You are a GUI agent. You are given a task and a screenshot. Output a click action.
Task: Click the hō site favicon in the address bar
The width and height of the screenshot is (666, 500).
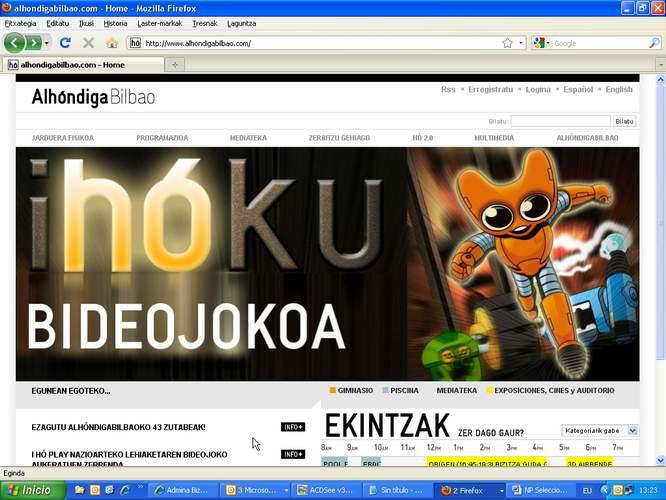(135, 43)
